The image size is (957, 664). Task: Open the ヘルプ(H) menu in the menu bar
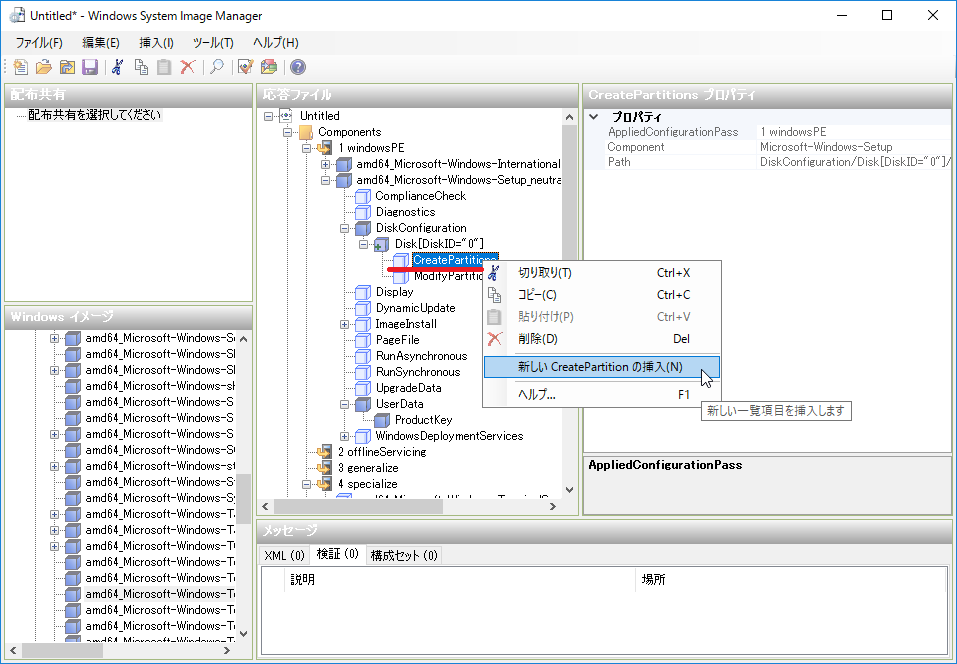[x=276, y=43]
